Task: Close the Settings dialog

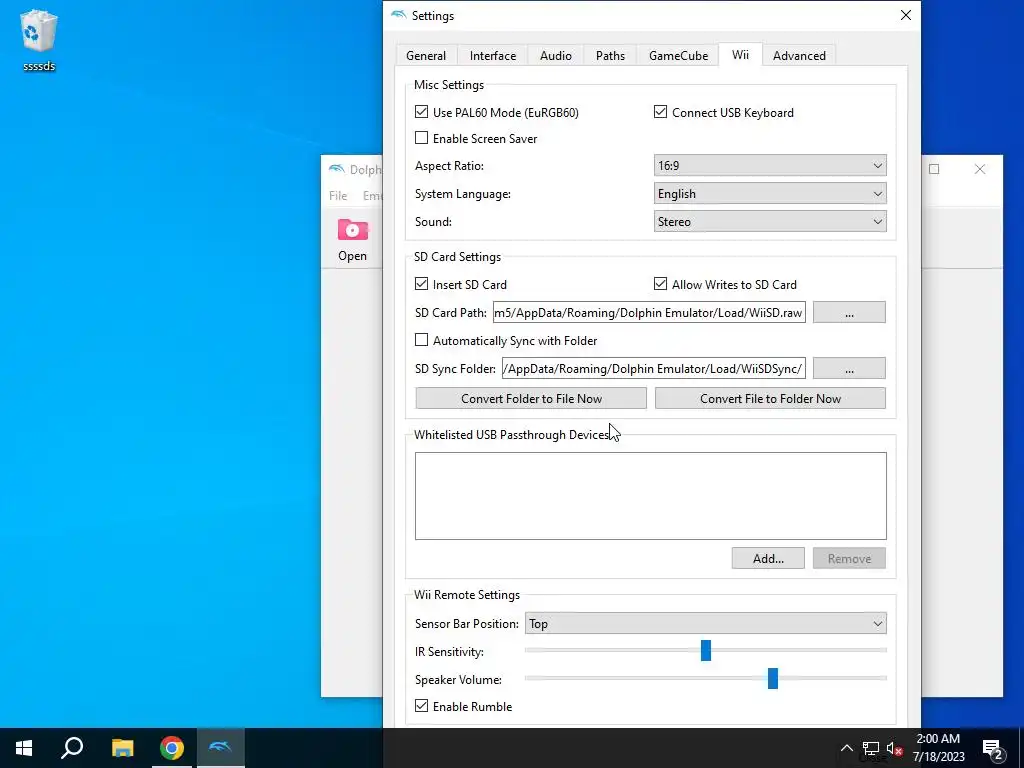Action: [906, 15]
